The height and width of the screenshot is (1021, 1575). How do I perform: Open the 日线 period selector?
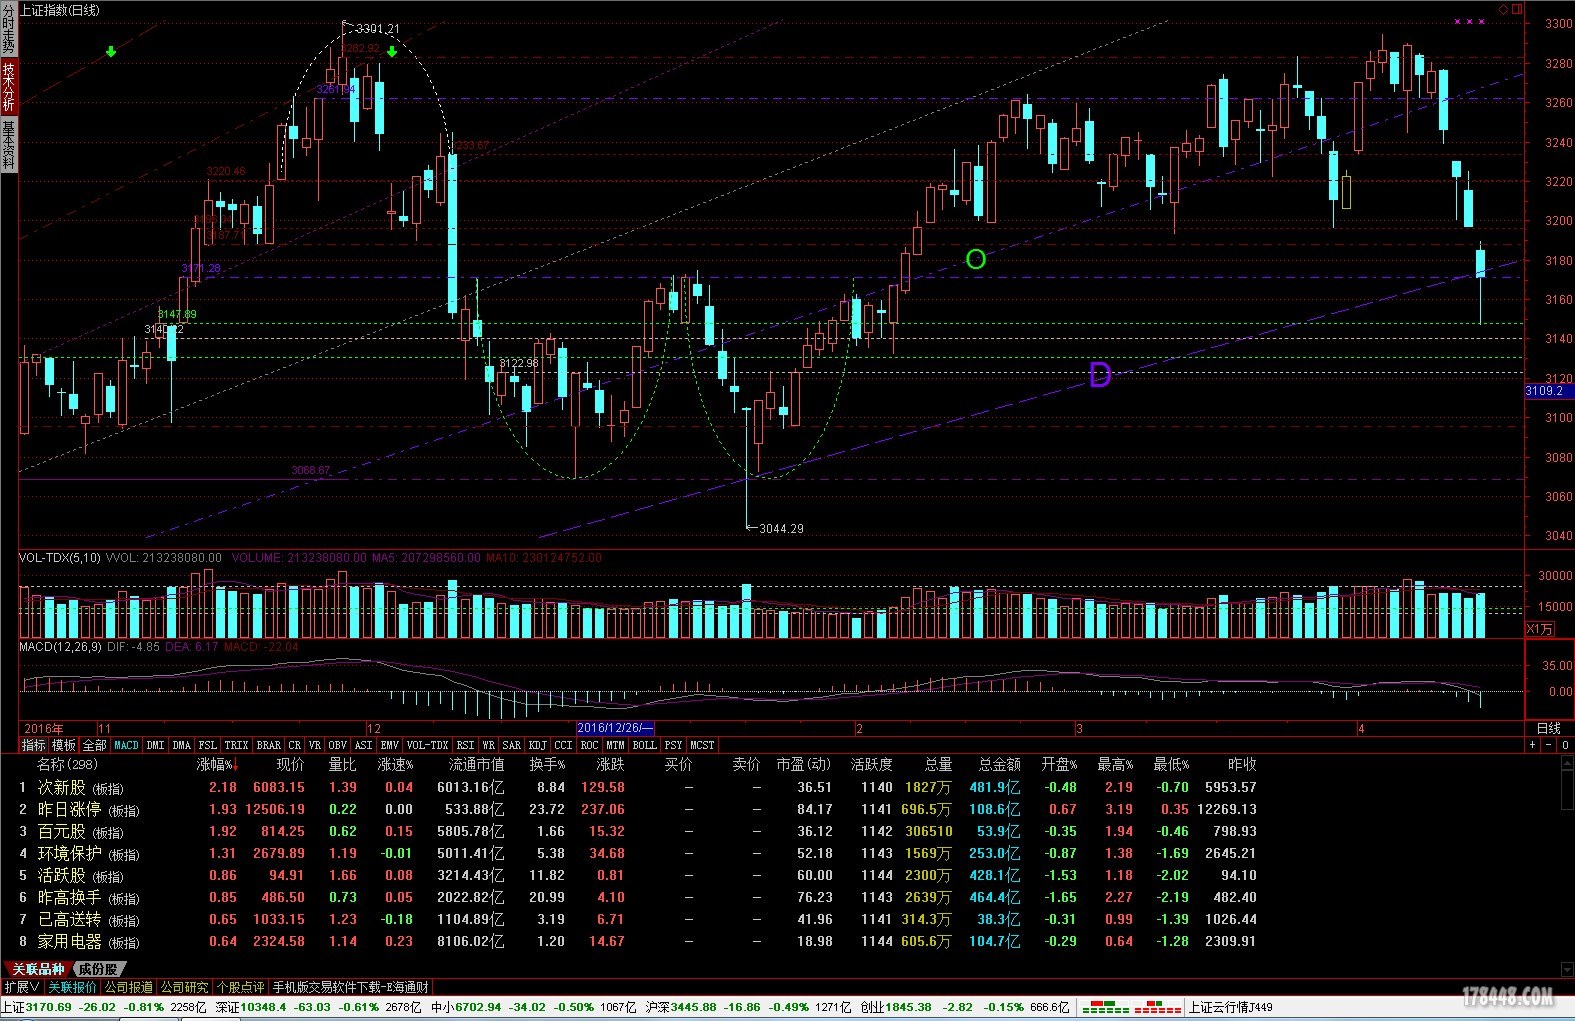pyautogui.click(x=1548, y=728)
